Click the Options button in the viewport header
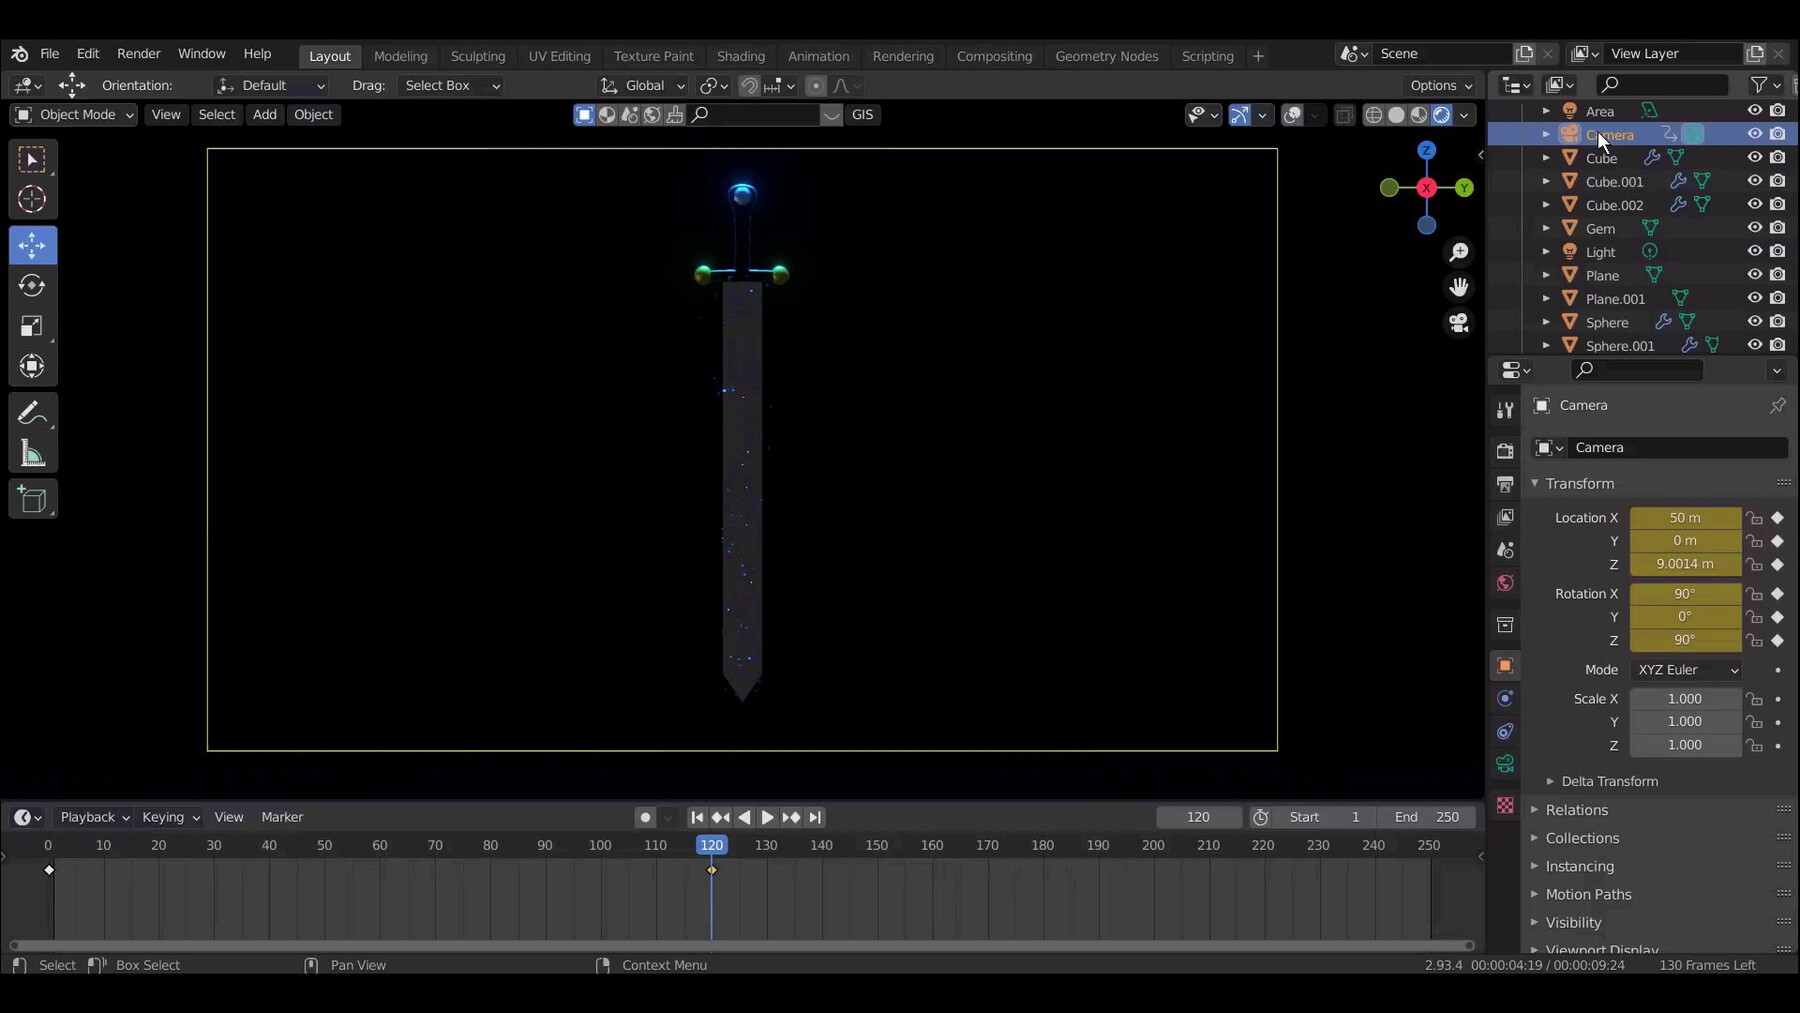Screen dimensions: 1800x1013 coord(1440,85)
